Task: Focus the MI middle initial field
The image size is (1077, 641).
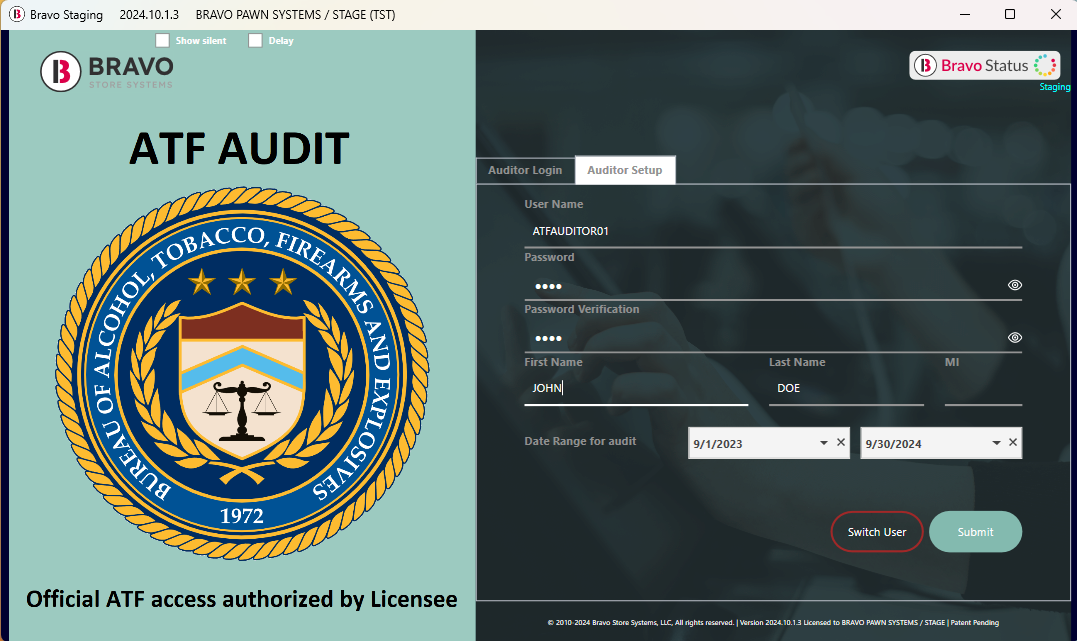Action: (x=983, y=388)
